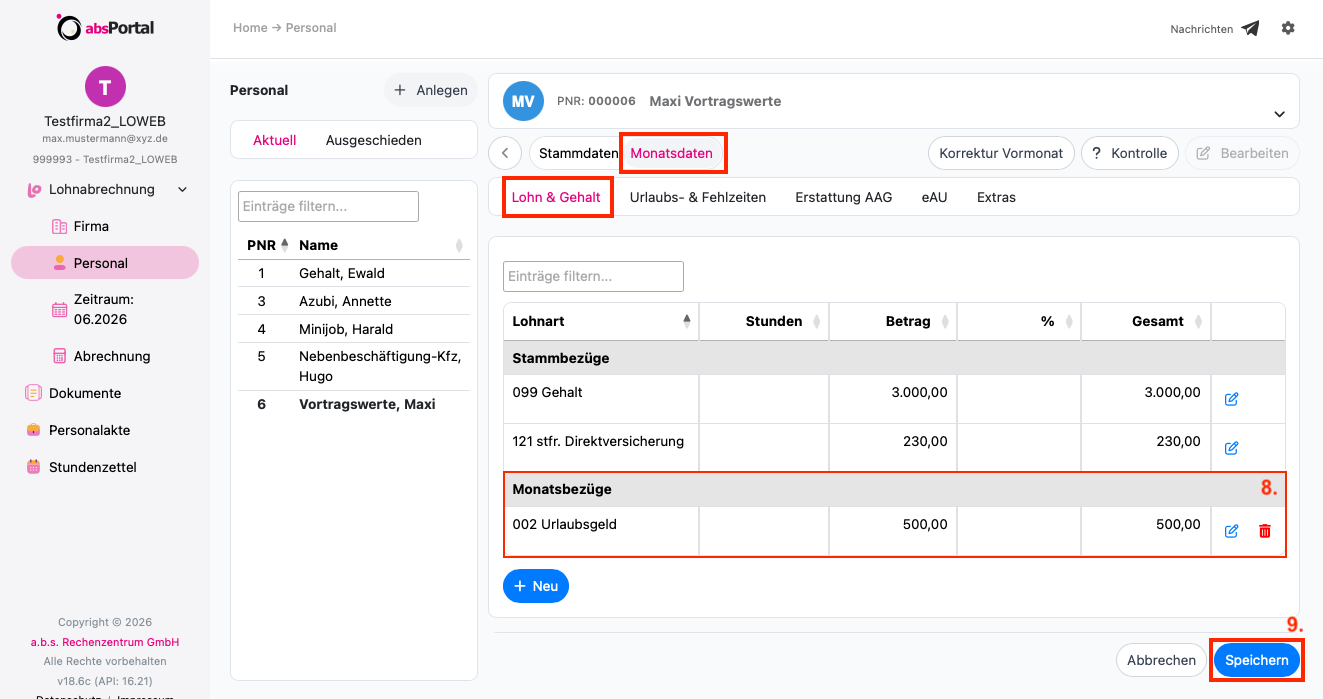Expand the Maxi Vortragswerte header panel
Screen dimensions: 1323x699
tap(1280, 114)
